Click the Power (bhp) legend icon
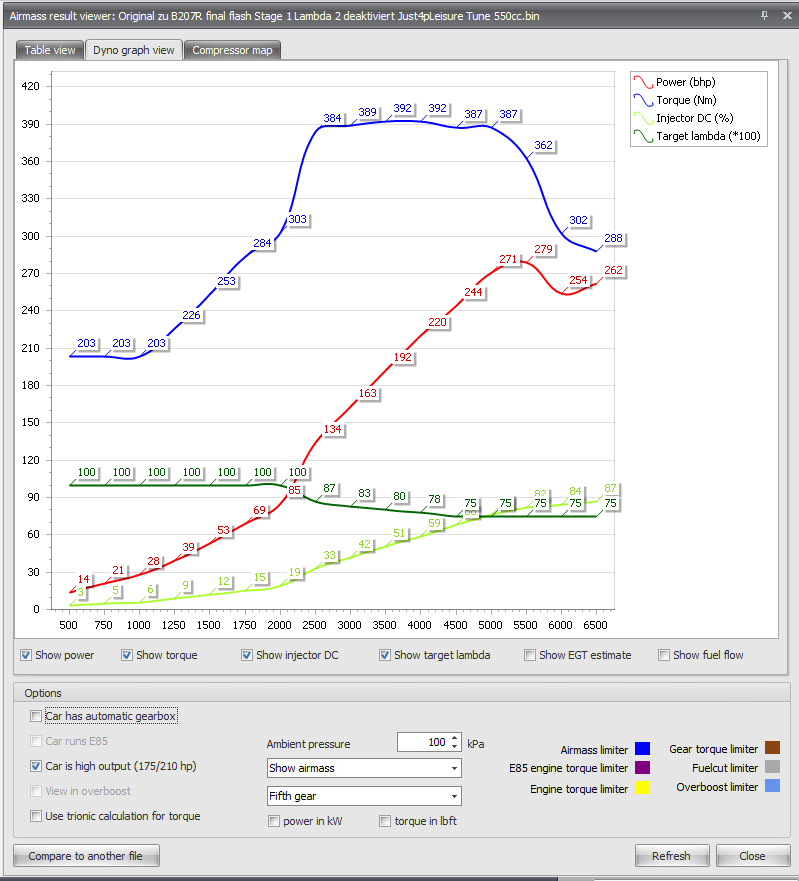Image resolution: width=799 pixels, height=881 pixels. [x=643, y=82]
